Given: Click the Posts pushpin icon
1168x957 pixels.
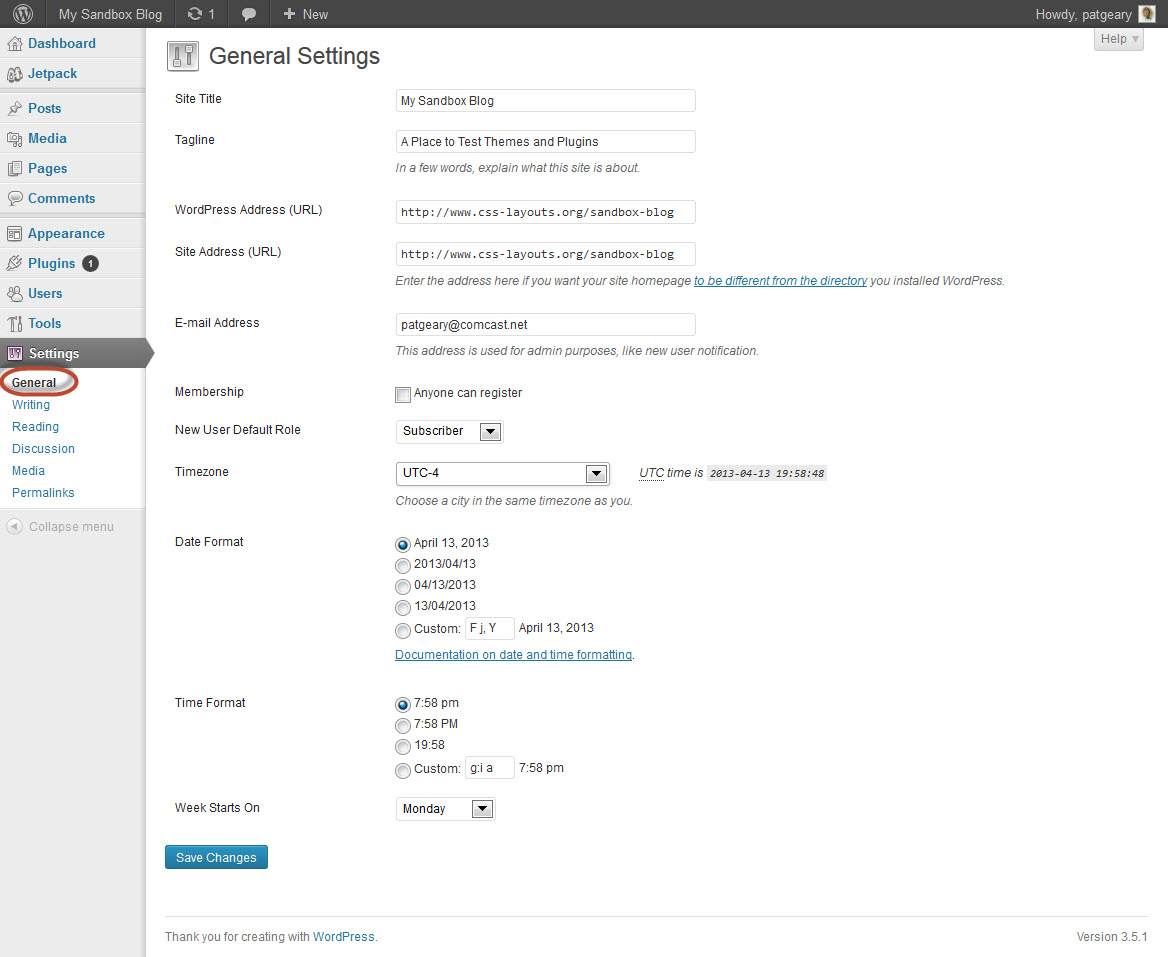Looking at the screenshot, I should (15, 109).
